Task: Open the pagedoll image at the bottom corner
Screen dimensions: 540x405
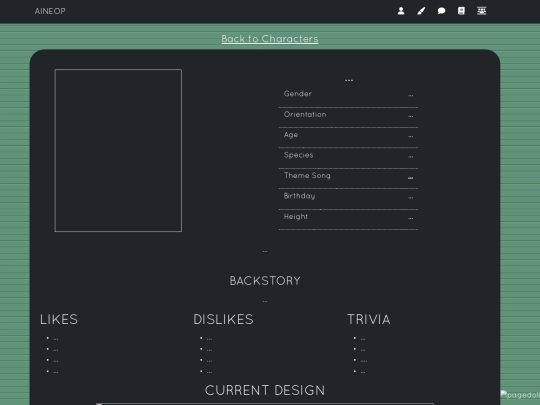Action: [x=520, y=395]
